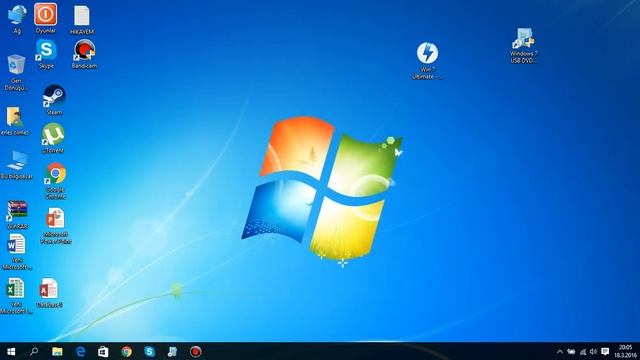The height and width of the screenshot is (360, 640).
Task: Open battery status in system tray
Action: tap(571, 351)
